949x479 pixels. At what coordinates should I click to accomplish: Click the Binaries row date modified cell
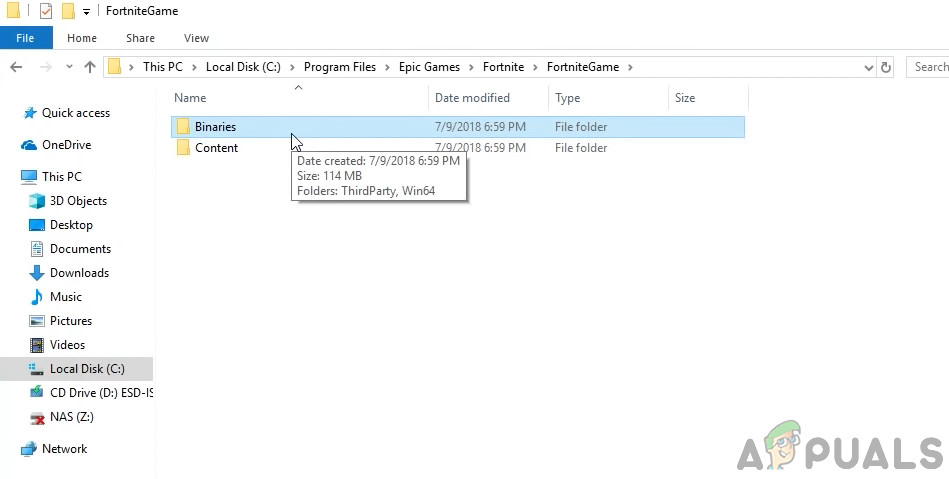481,127
